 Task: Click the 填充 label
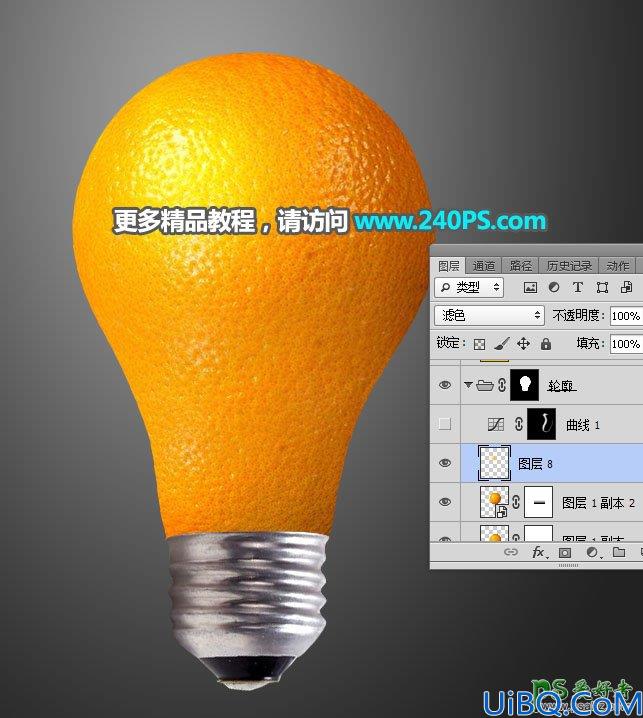(x=591, y=343)
